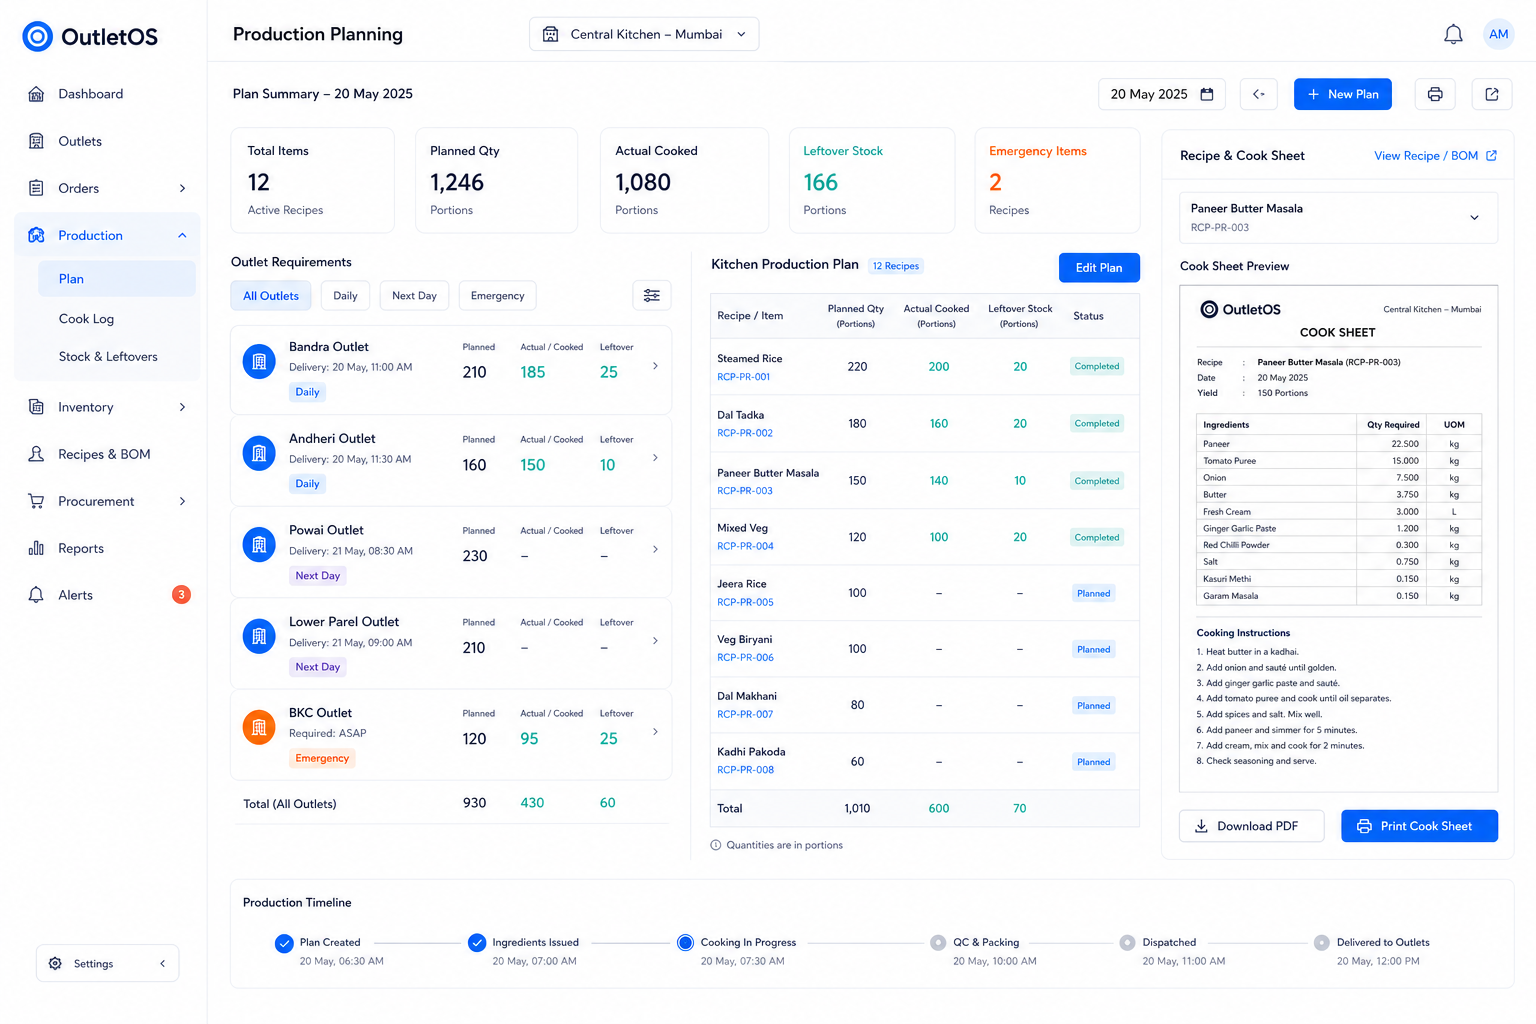Collapse the sidebar using Settings arrow
This screenshot has width=1536, height=1024.
(x=163, y=963)
